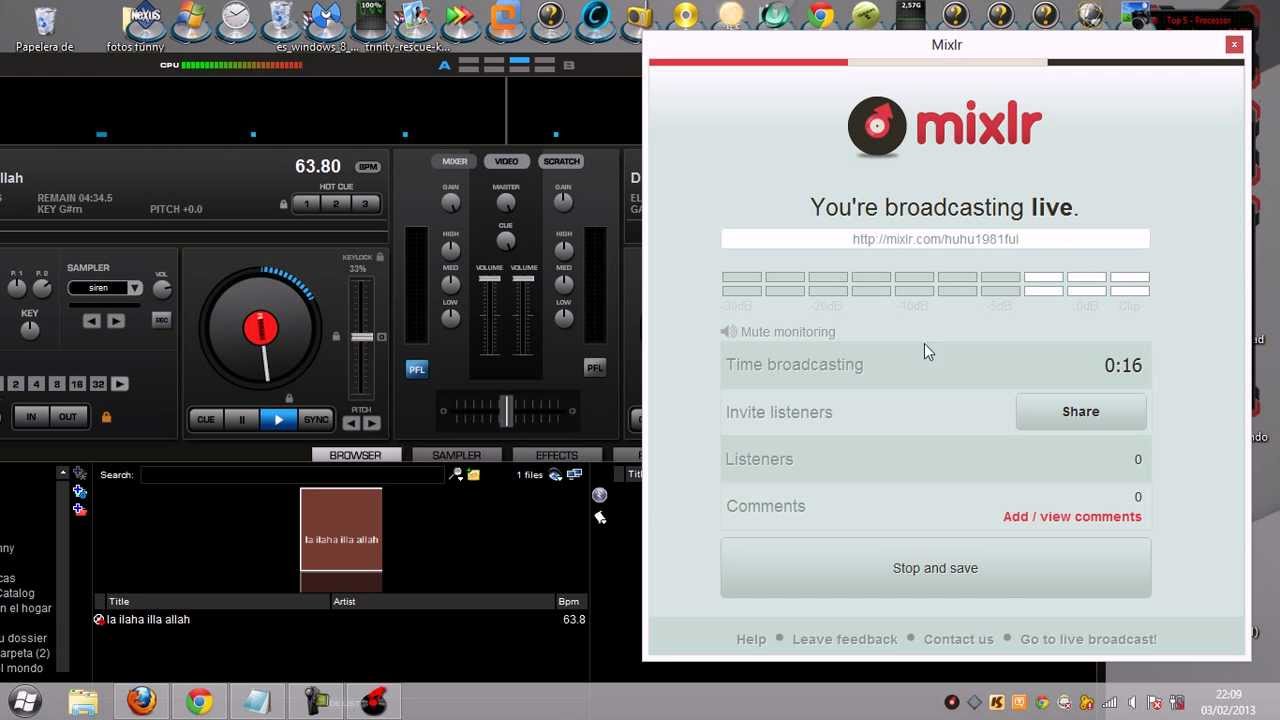Nudge pitch up with right arrow
This screenshot has width=1280, height=720.
(371, 423)
